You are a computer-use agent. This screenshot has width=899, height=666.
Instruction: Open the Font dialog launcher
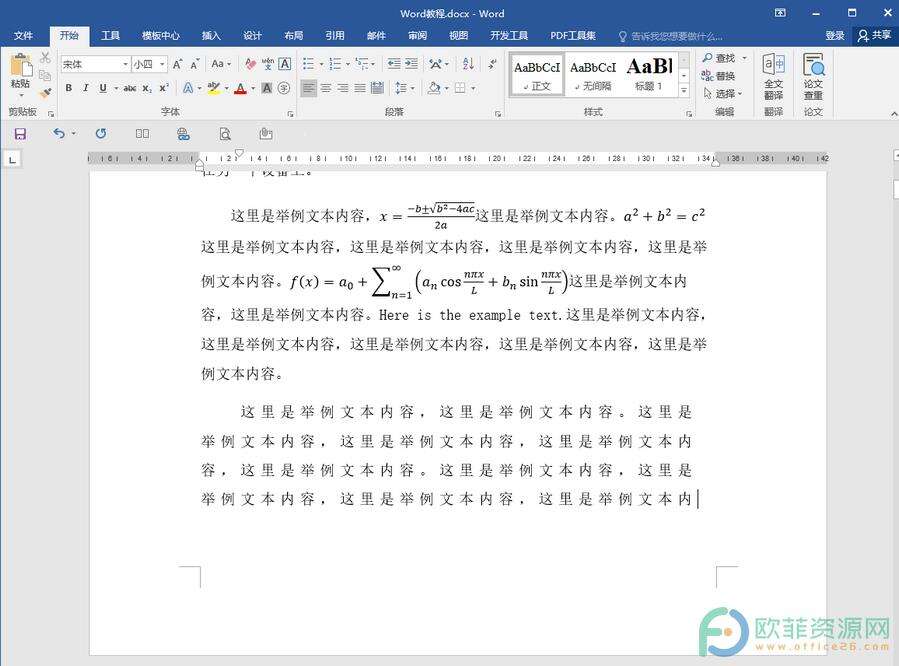coord(290,114)
